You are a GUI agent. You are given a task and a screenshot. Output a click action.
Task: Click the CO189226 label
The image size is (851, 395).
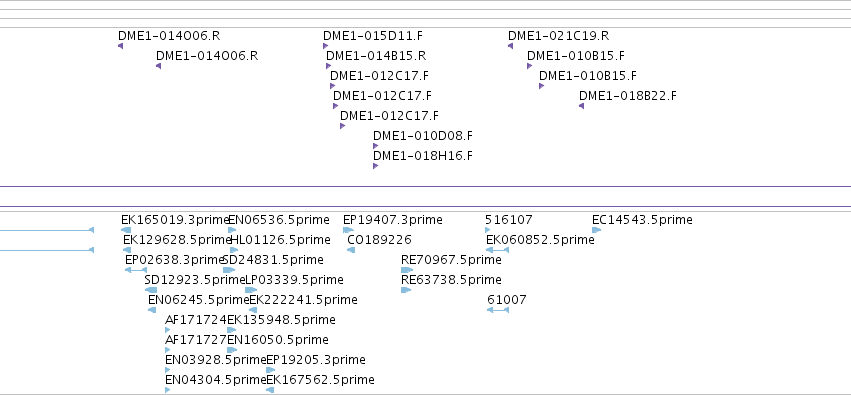coord(379,240)
